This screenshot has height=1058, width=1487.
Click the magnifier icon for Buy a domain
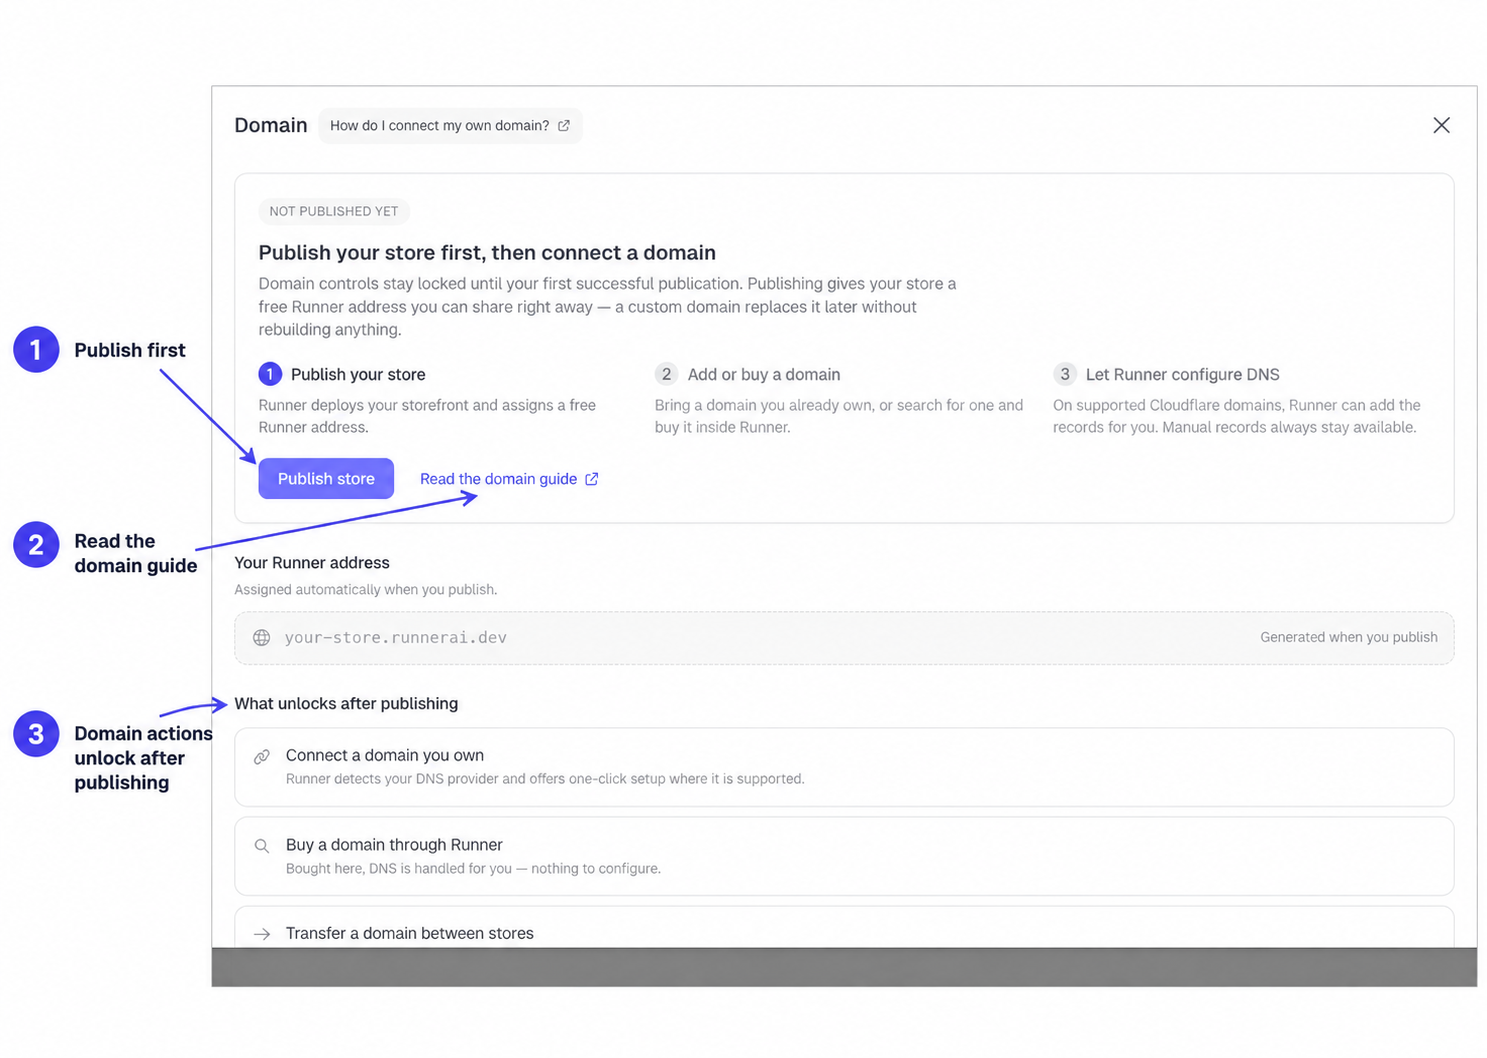click(x=262, y=846)
